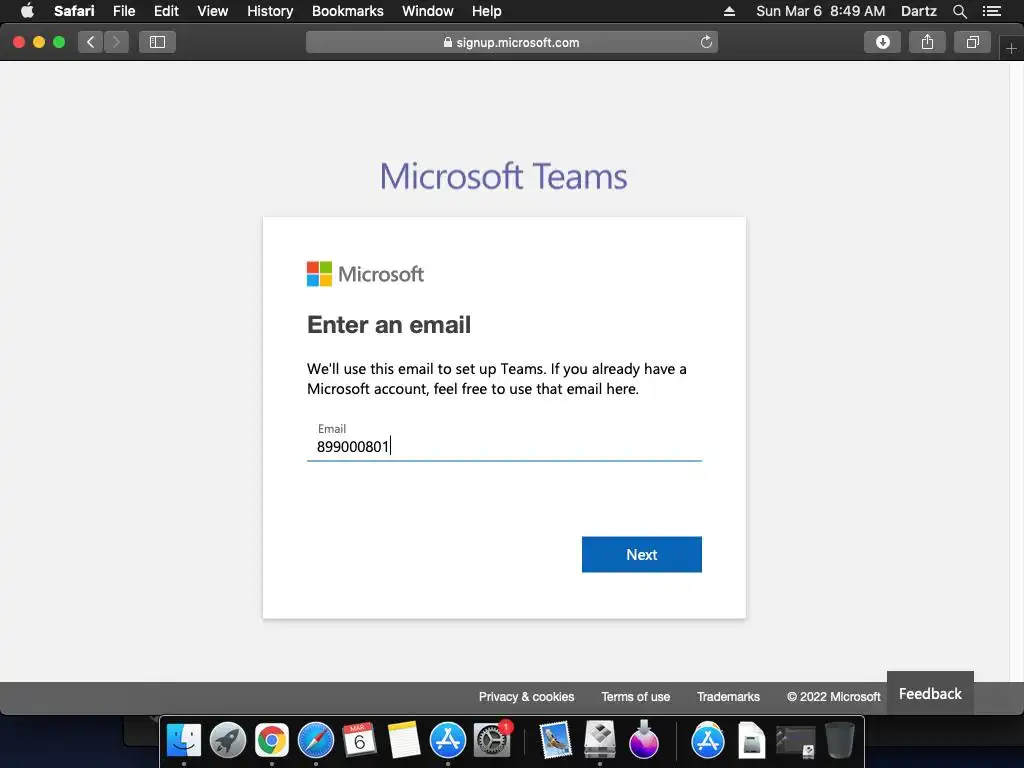Viewport: 1024px width, 768px height.
Task: Open the macOS installer dock icon
Action: pos(644,741)
